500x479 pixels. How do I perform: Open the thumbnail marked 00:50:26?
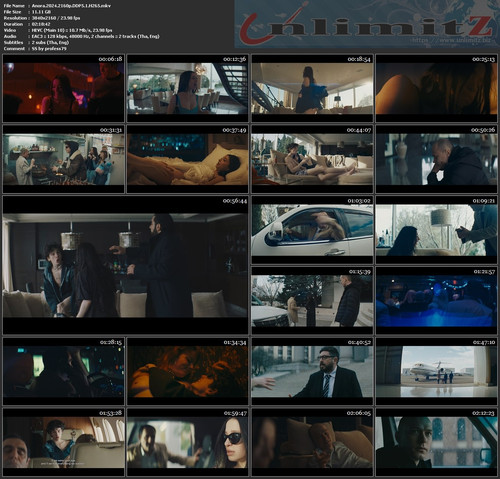tap(437, 159)
